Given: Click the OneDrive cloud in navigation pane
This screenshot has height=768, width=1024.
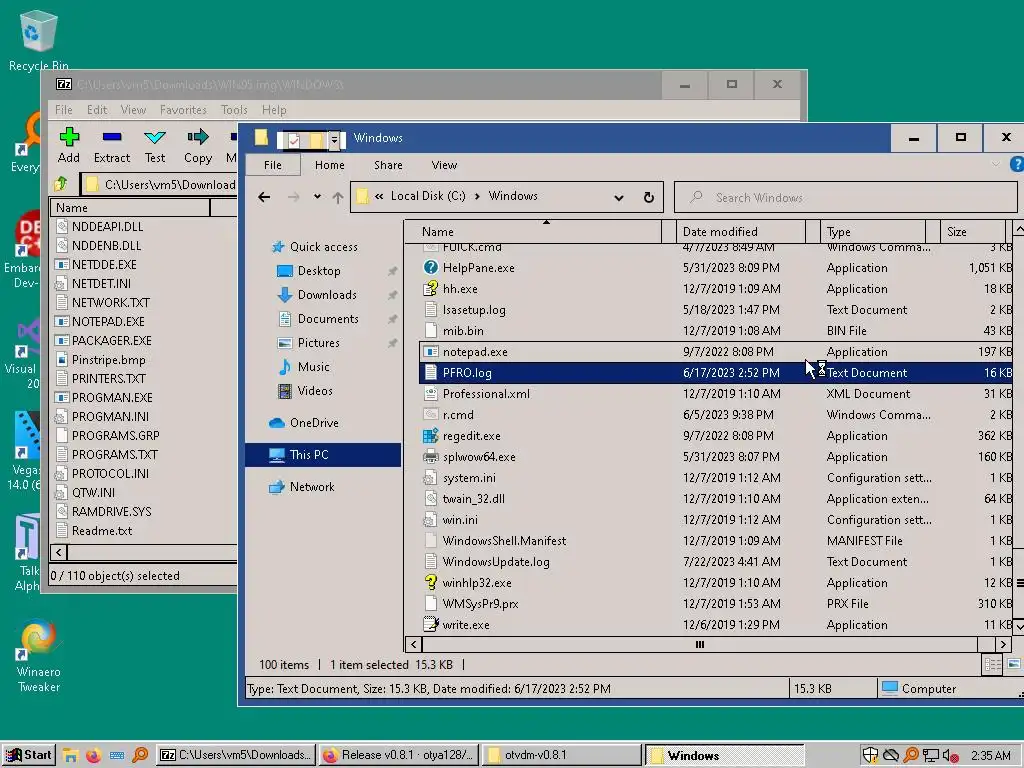Looking at the screenshot, I should coord(277,423).
